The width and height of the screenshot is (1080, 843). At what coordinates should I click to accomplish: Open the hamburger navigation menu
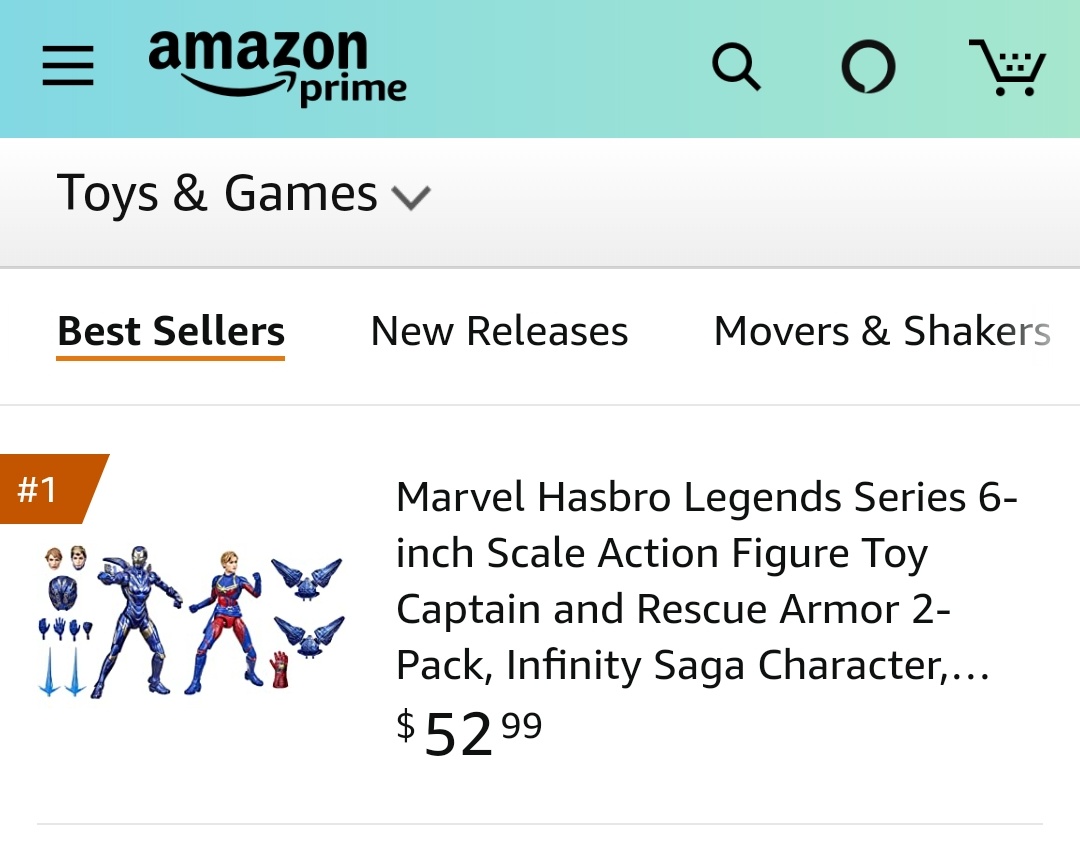pos(68,67)
